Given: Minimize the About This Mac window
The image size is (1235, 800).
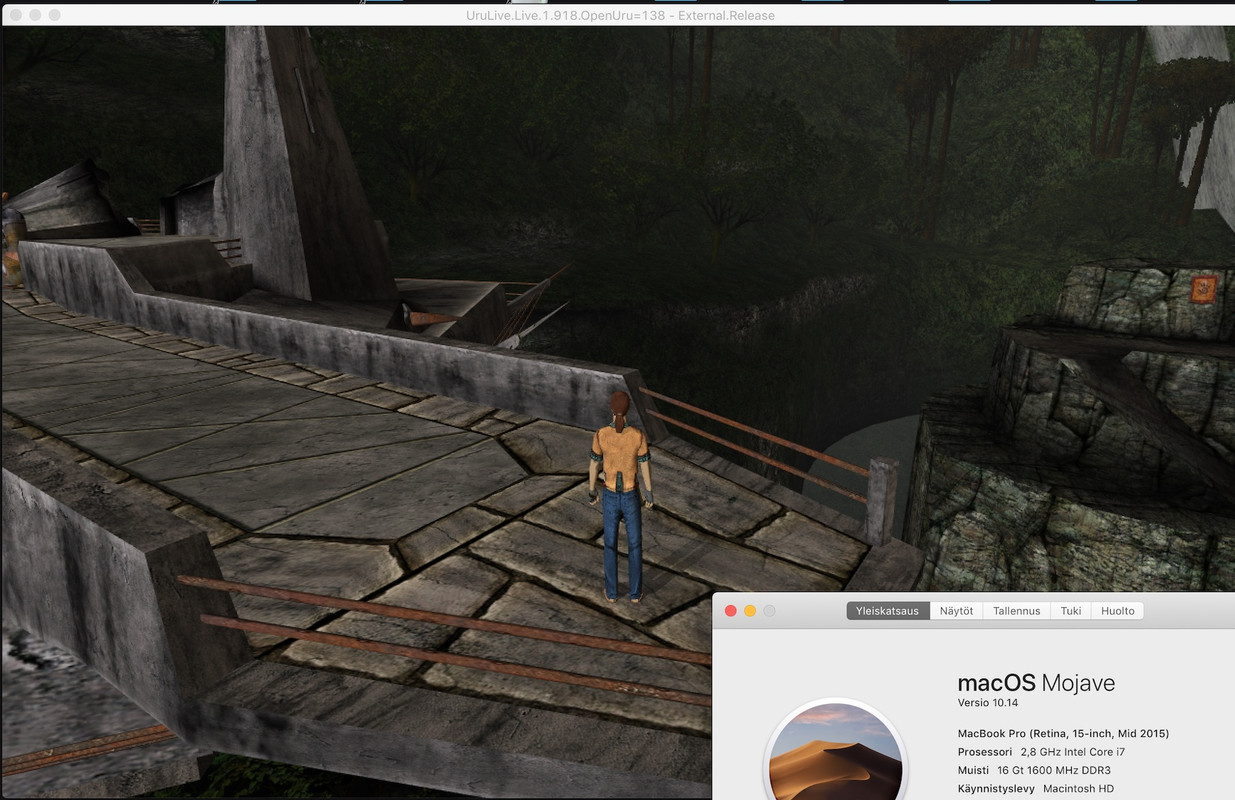Looking at the screenshot, I should tap(750, 611).
